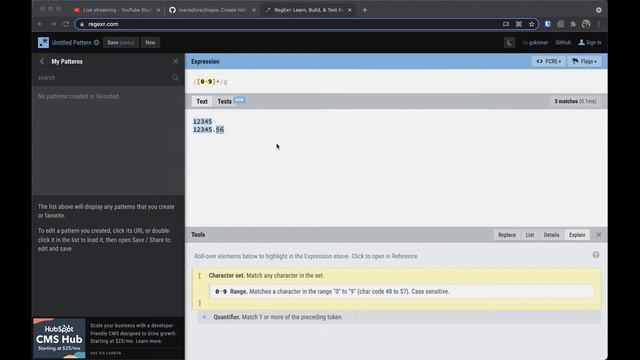Open settings gear next to Untitled Pattern
640x360 pixels.
(x=97, y=42)
